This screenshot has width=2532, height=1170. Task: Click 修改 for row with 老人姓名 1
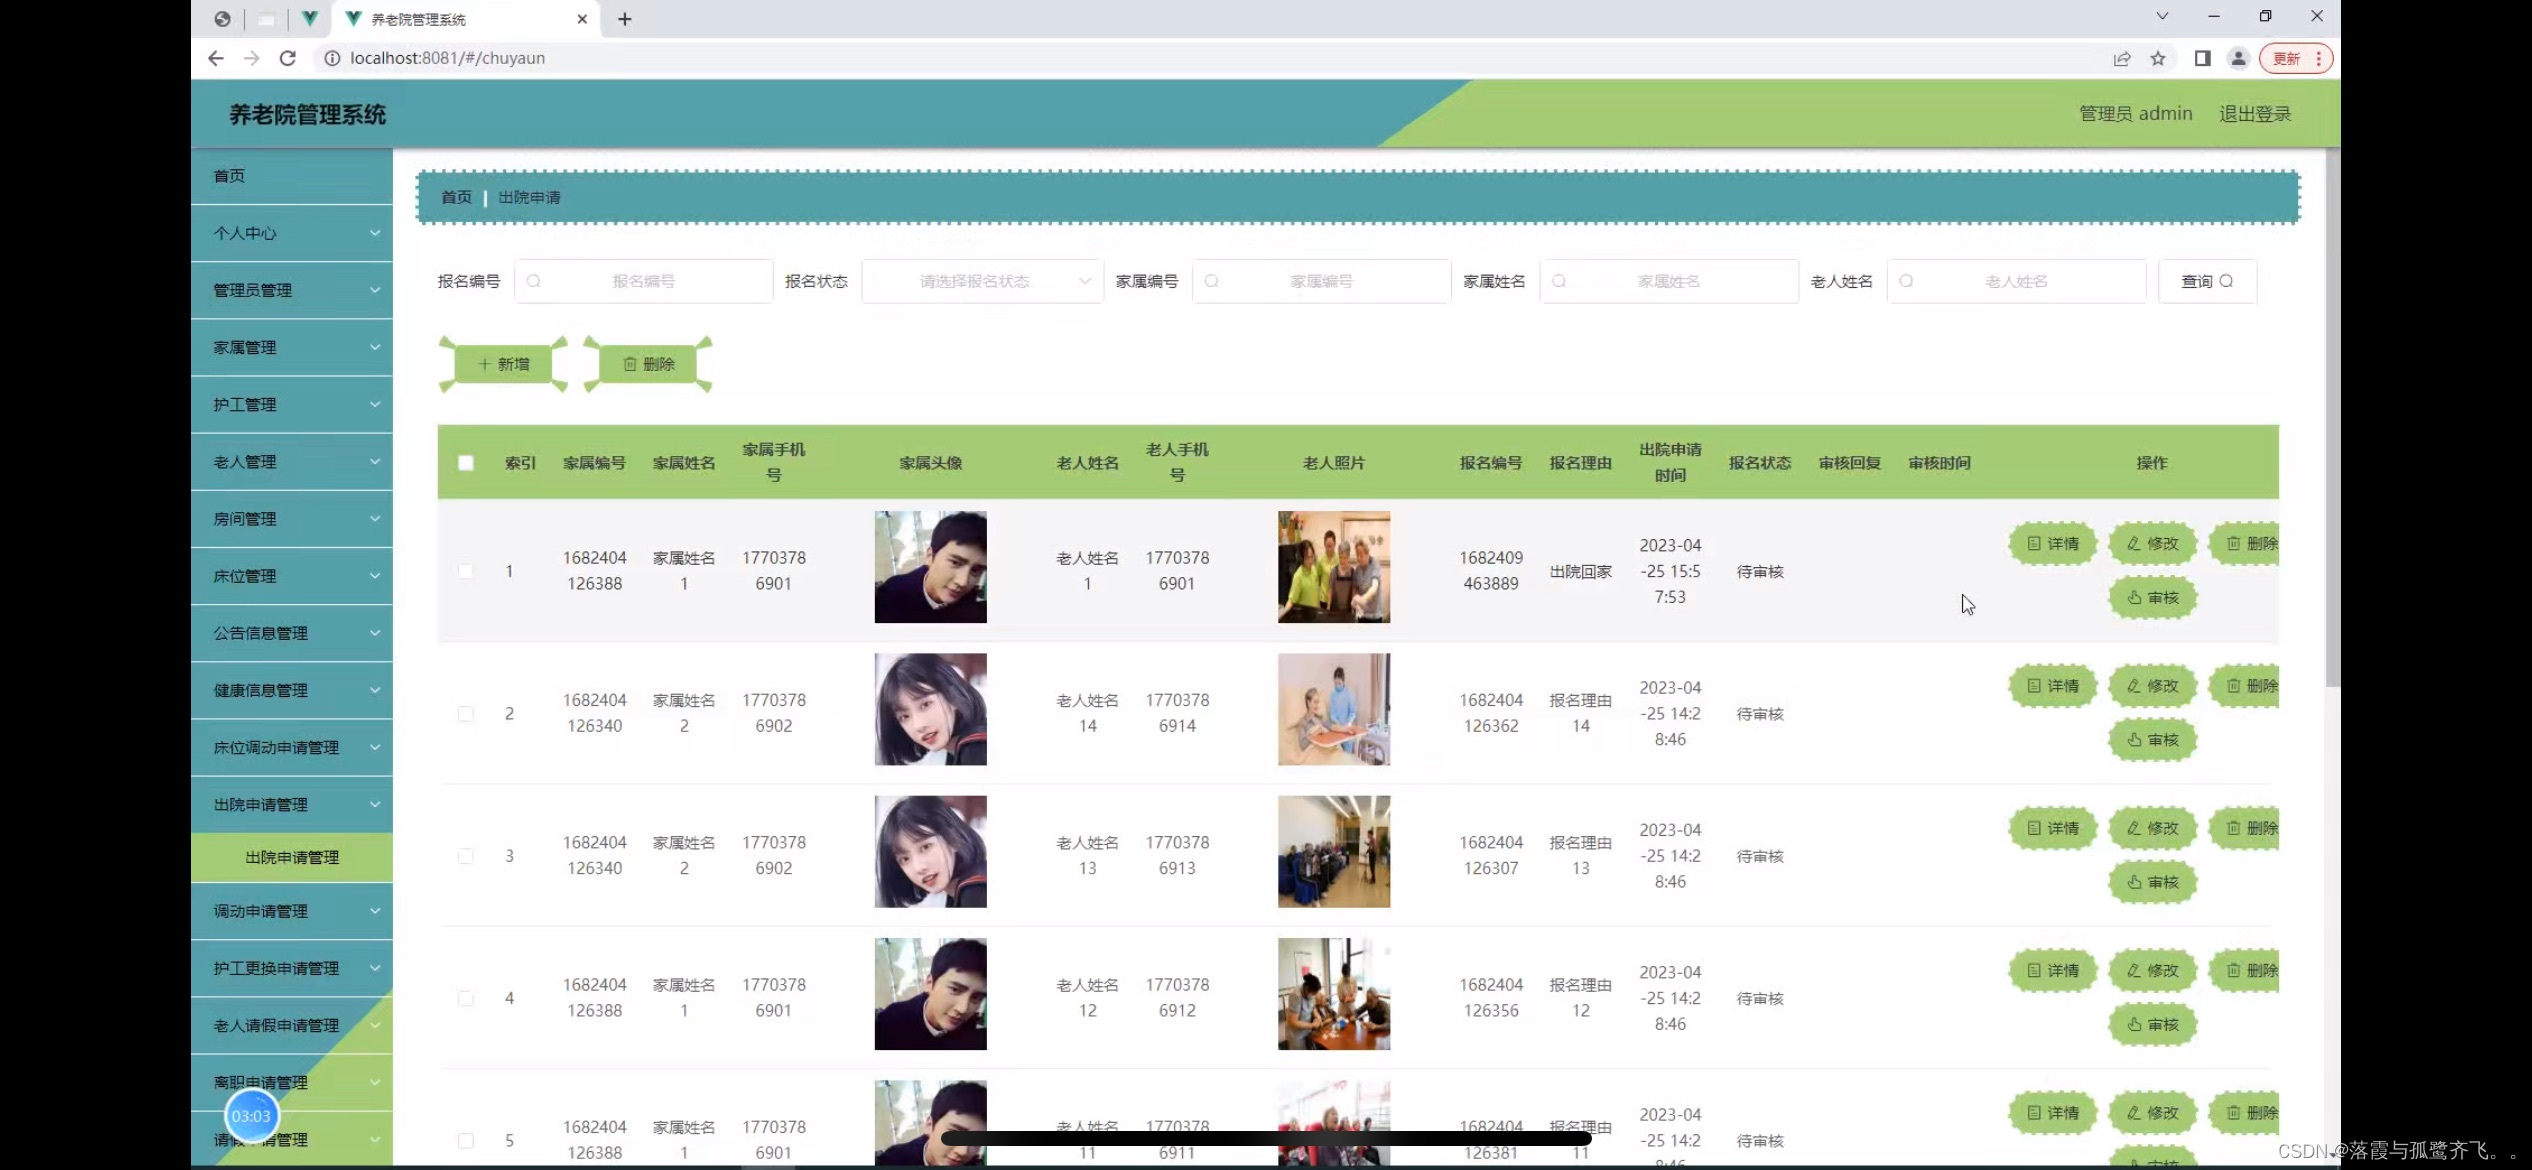click(2152, 544)
